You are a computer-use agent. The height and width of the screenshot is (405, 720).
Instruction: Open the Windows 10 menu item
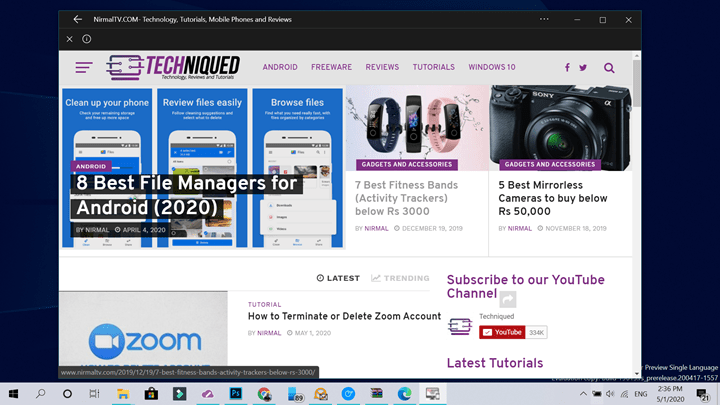(492, 67)
